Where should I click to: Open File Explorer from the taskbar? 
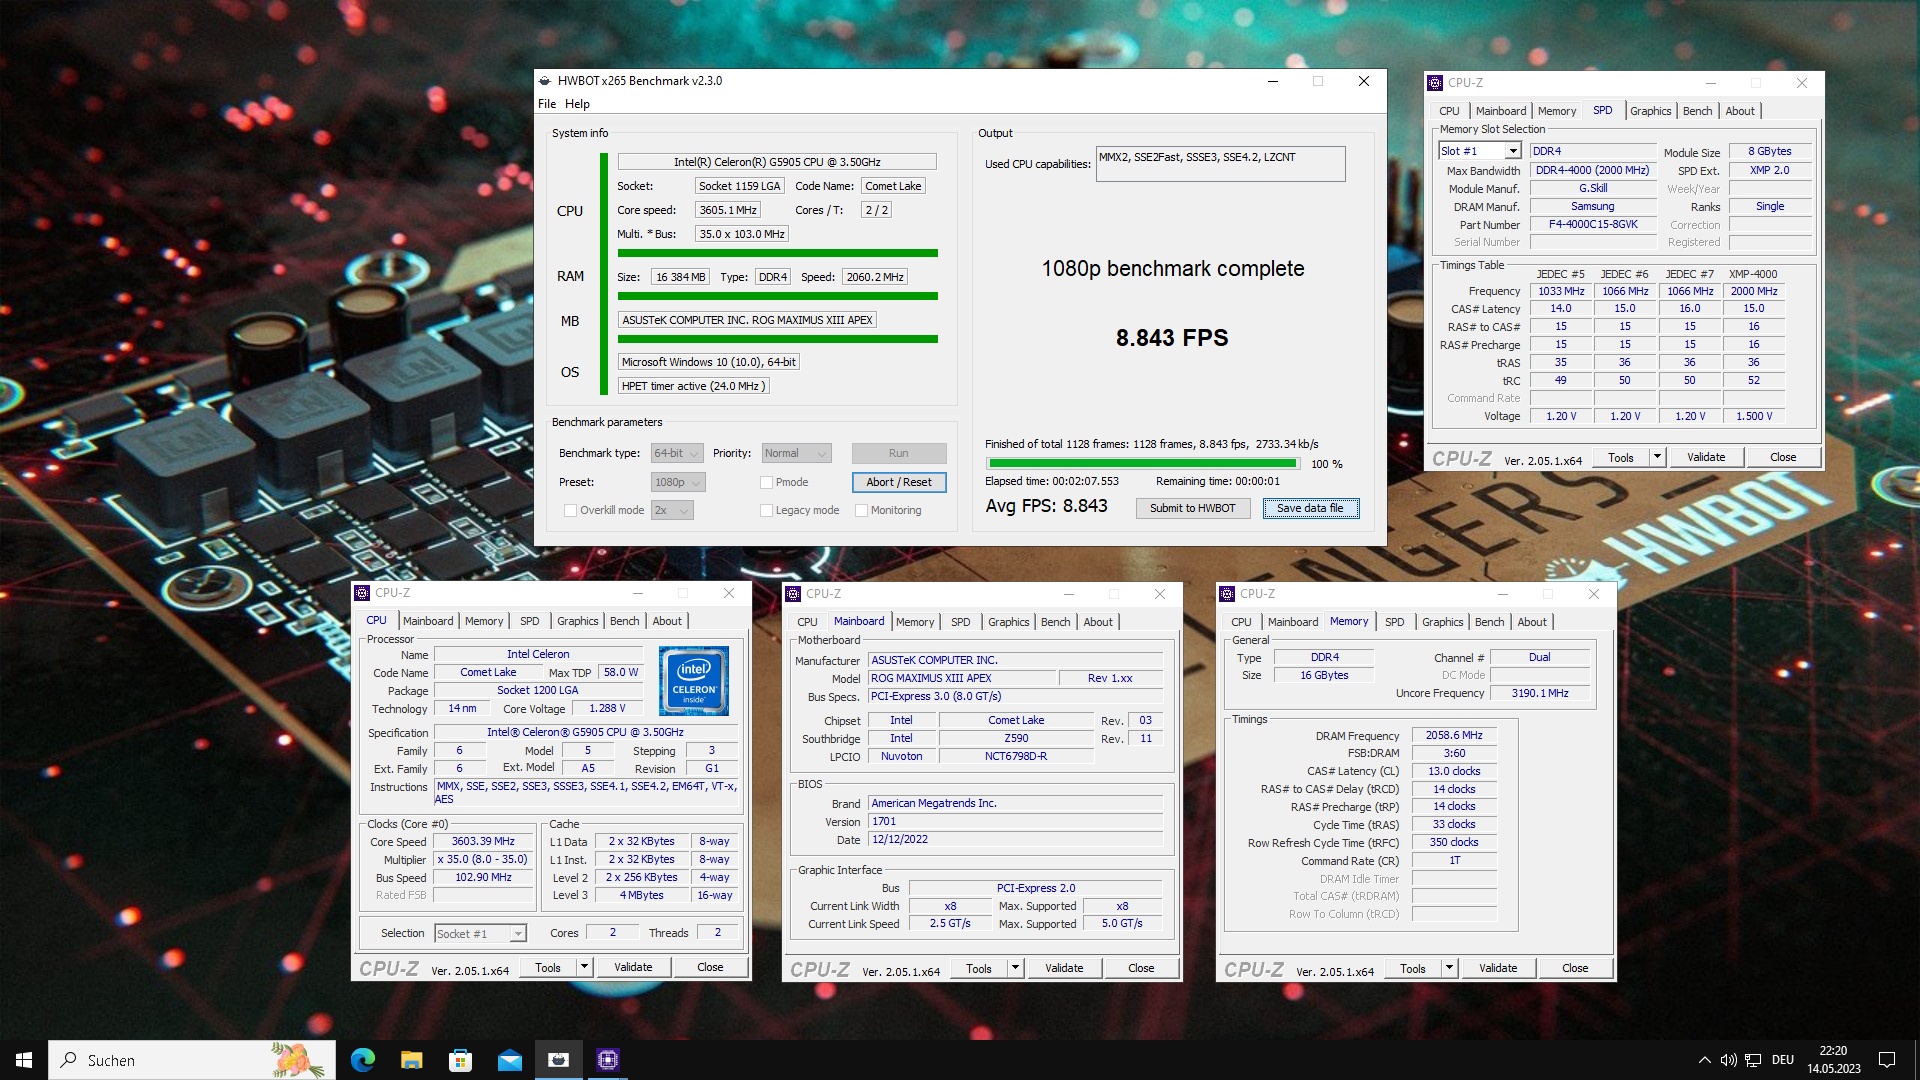pos(412,1060)
